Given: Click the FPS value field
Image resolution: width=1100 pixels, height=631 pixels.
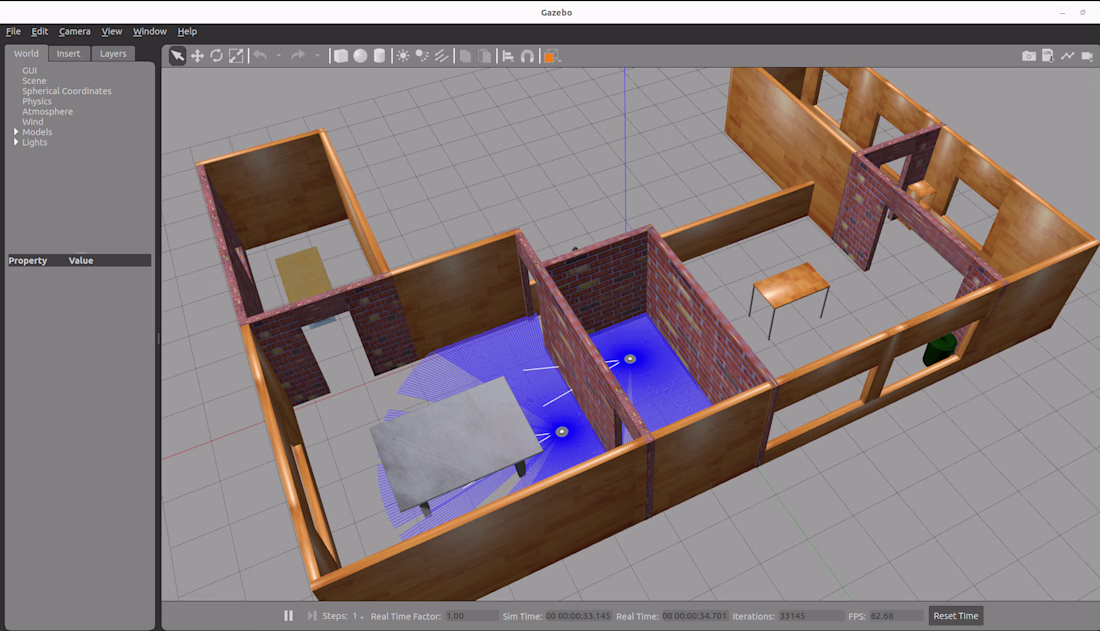Looking at the screenshot, I should 896,616.
